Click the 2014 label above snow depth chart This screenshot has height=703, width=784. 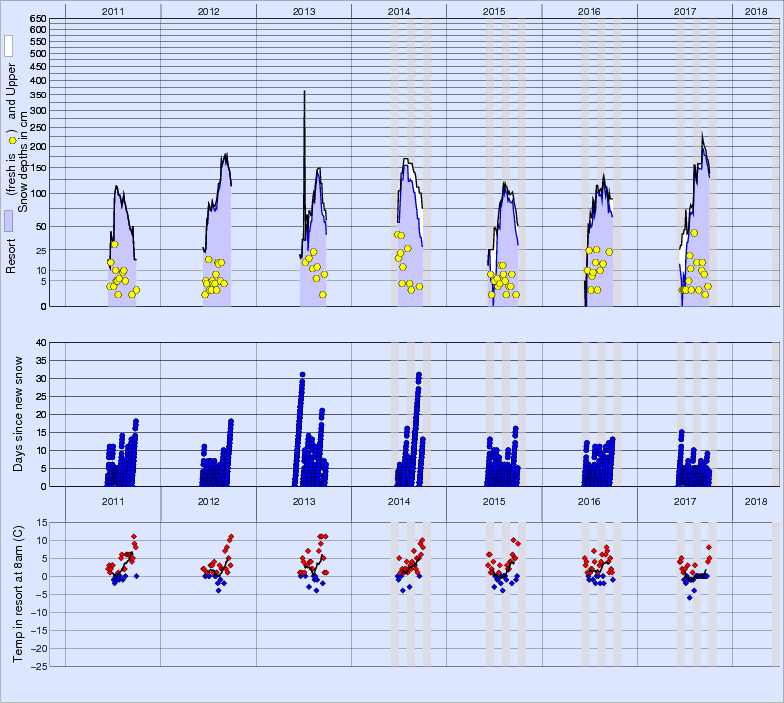[399, 12]
